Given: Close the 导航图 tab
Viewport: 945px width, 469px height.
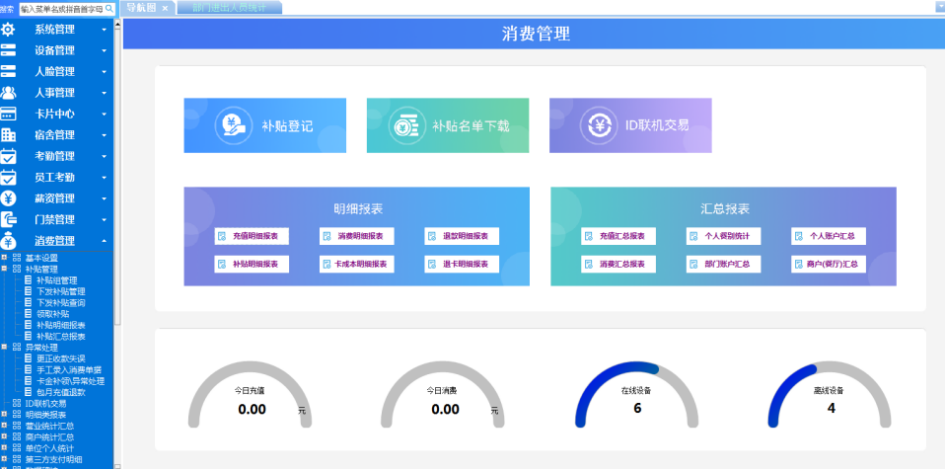Looking at the screenshot, I should pos(165,8).
